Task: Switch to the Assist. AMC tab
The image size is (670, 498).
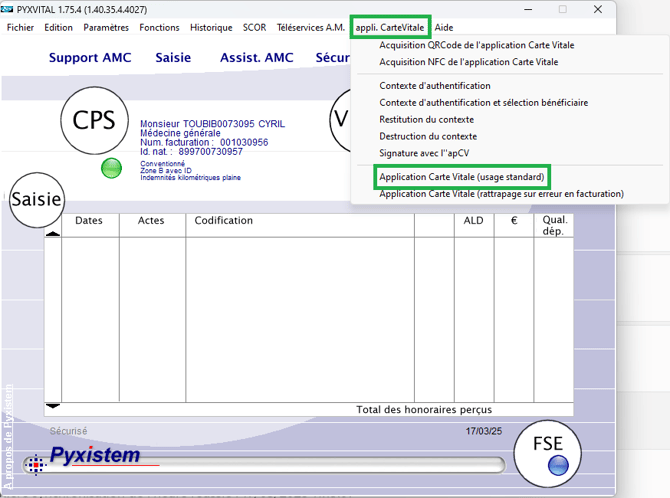Action: pyautogui.click(x=257, y=58)
